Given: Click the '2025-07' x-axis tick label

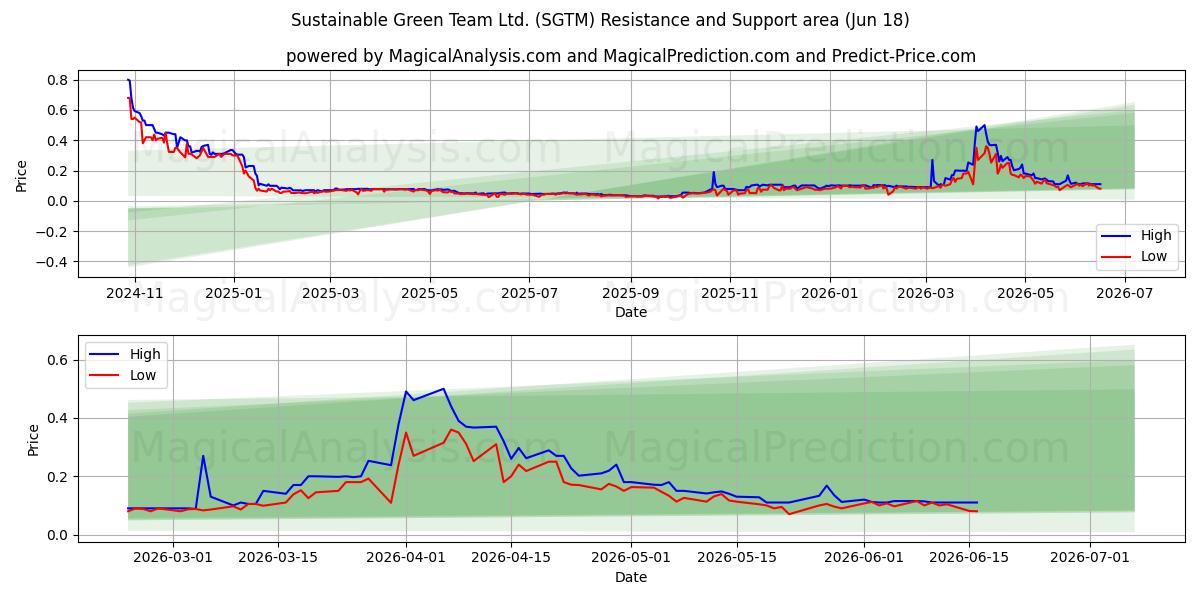Looking at the screenshot, I should 530,293.
